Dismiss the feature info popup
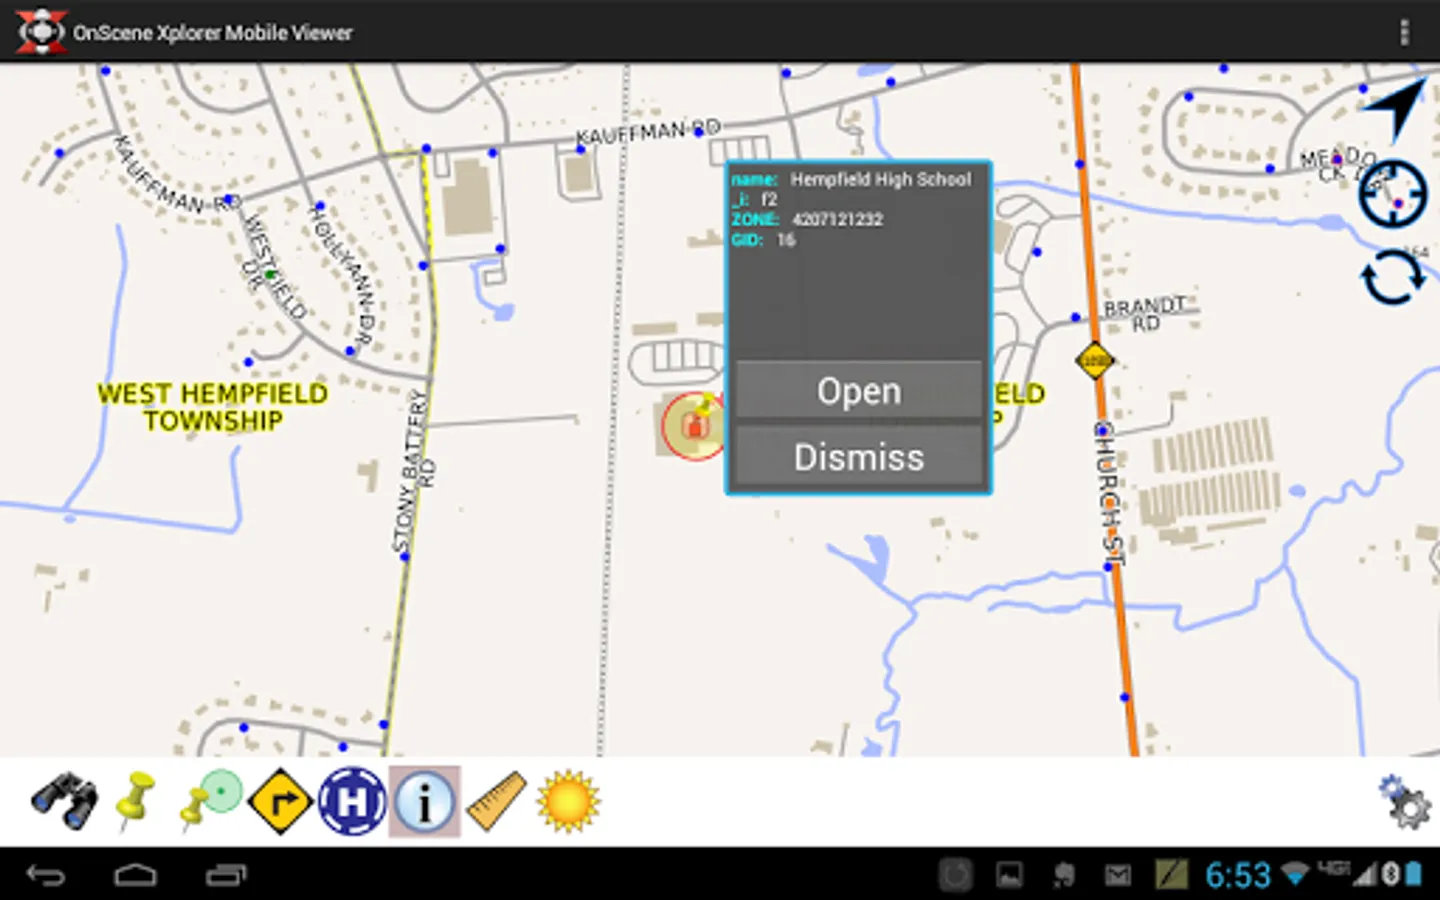The image size is (1440, 900). tap(859, 457)
